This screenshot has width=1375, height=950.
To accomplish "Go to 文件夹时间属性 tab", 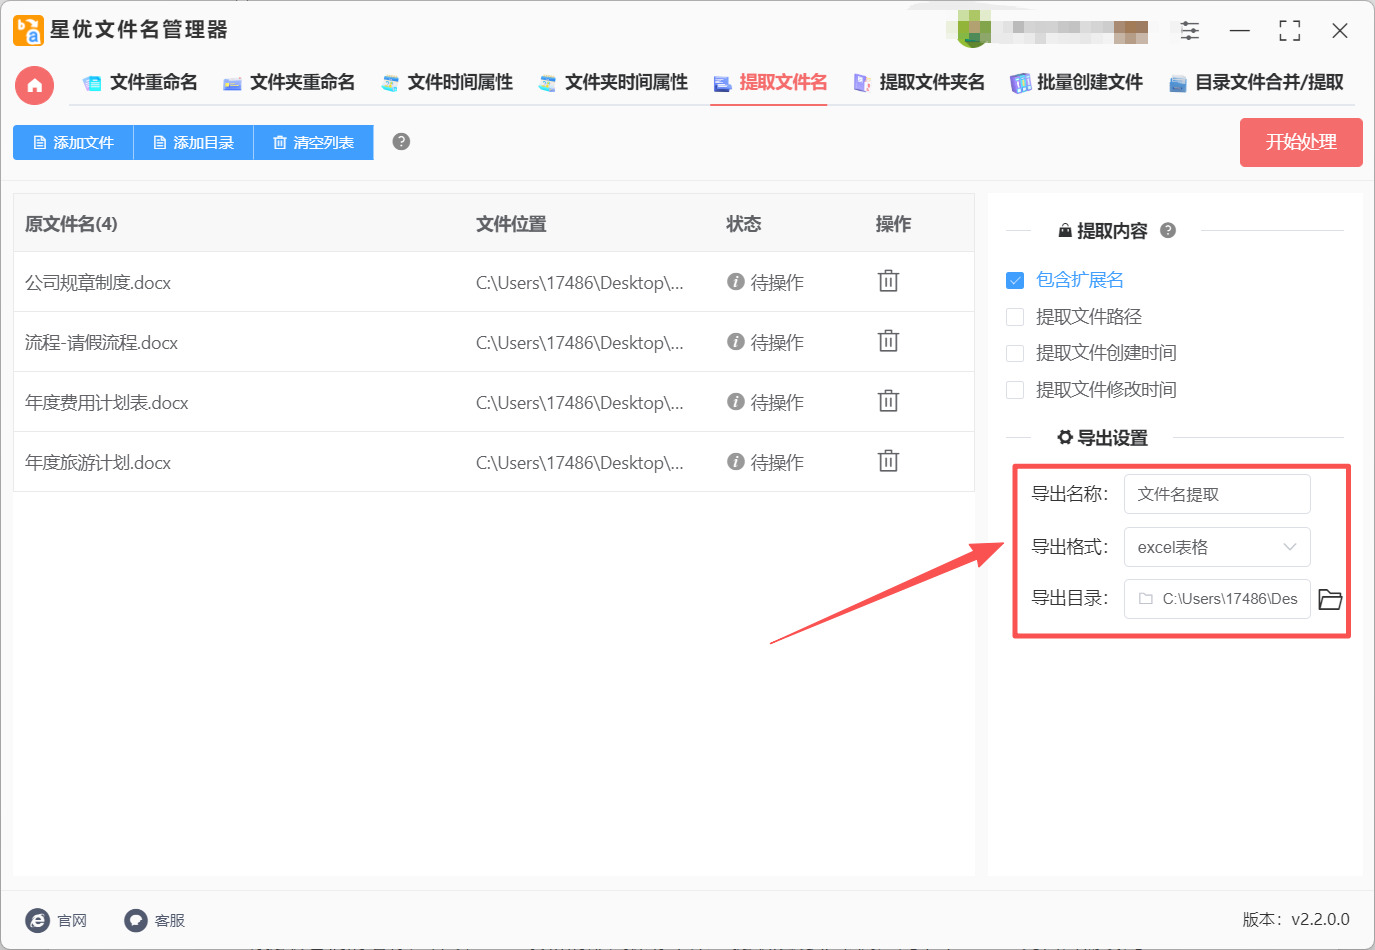I will [x=613, y=83].
